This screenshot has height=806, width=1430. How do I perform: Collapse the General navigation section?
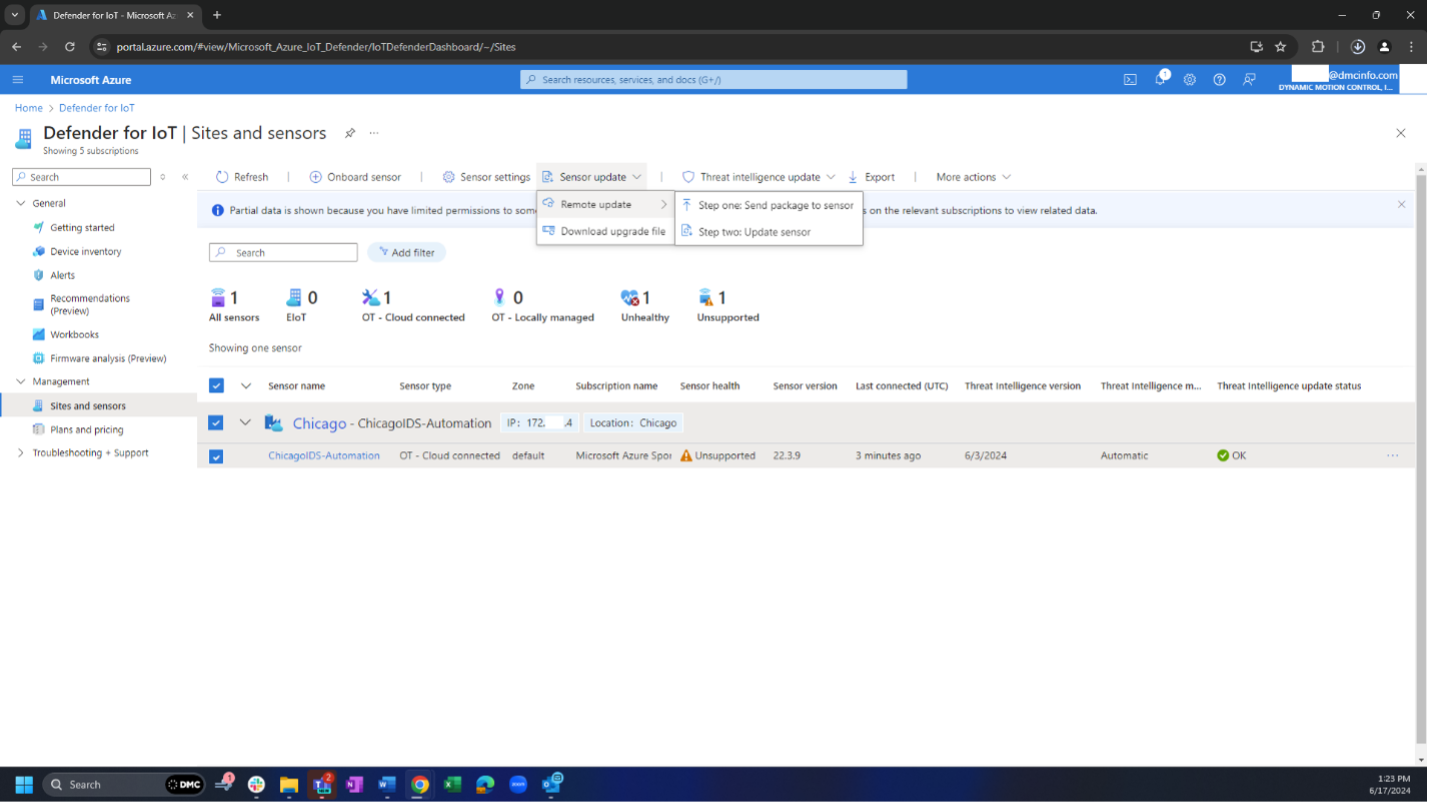coord(21,203)
